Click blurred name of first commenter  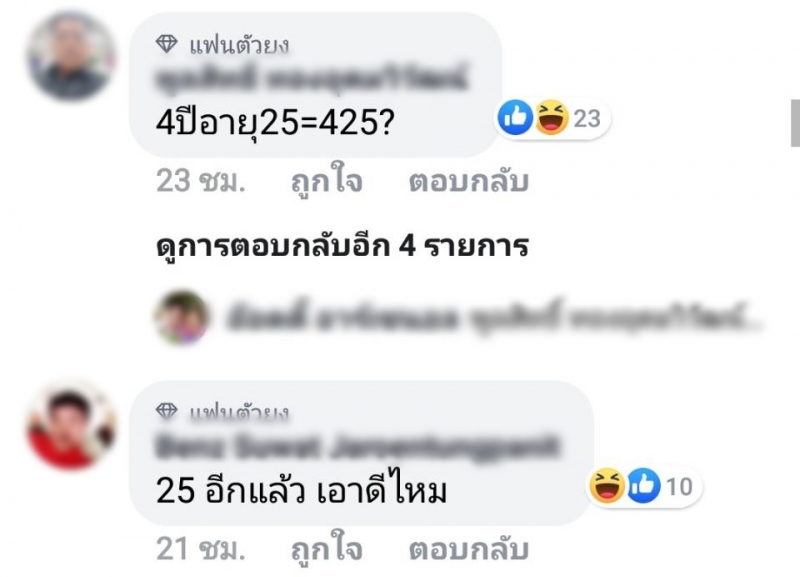tap(311, 80)
